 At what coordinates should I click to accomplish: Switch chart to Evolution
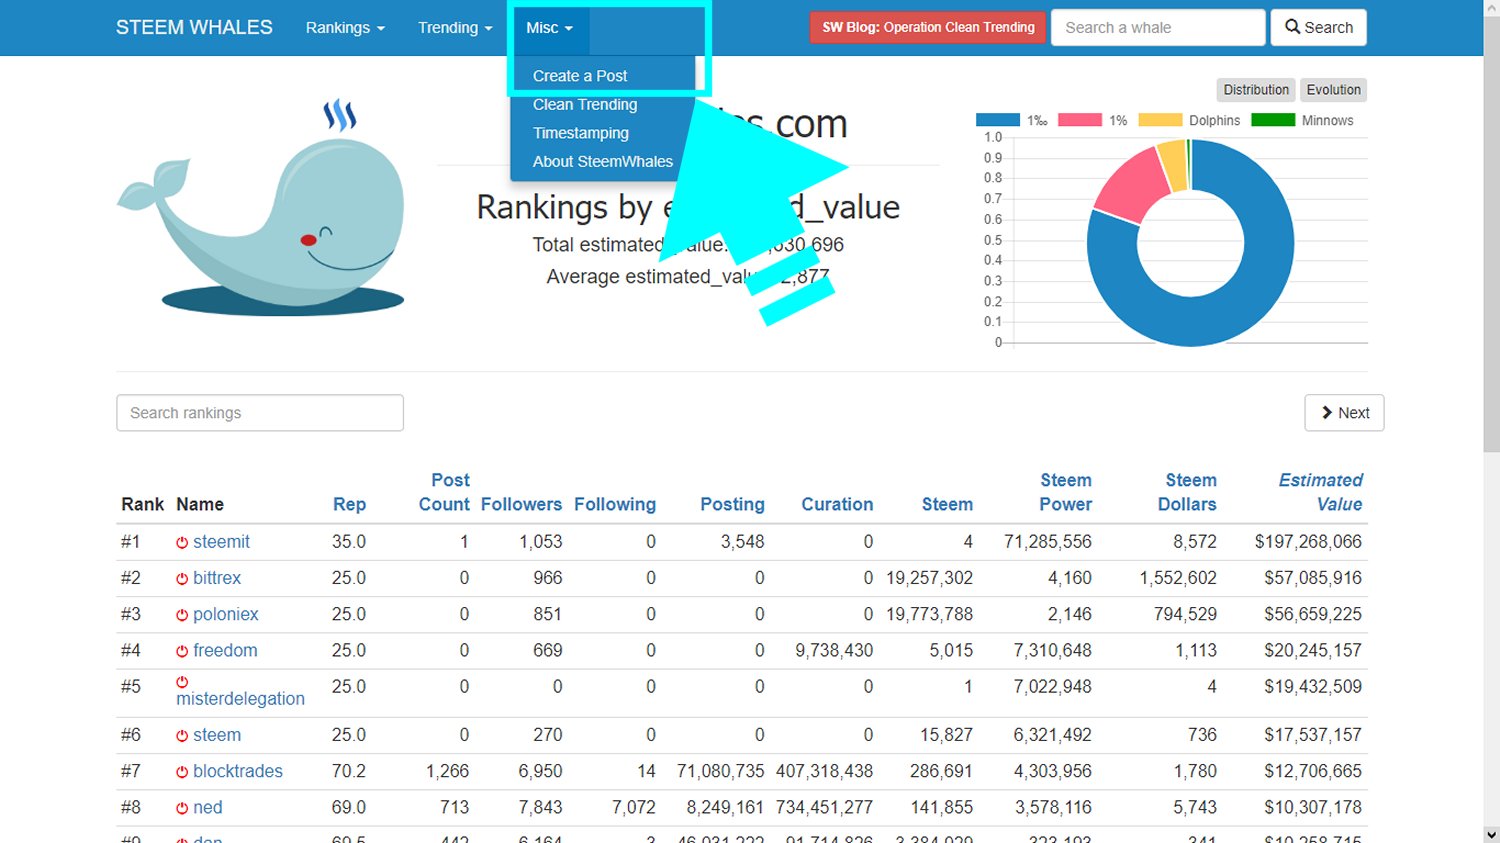(x=1333, y=90)
